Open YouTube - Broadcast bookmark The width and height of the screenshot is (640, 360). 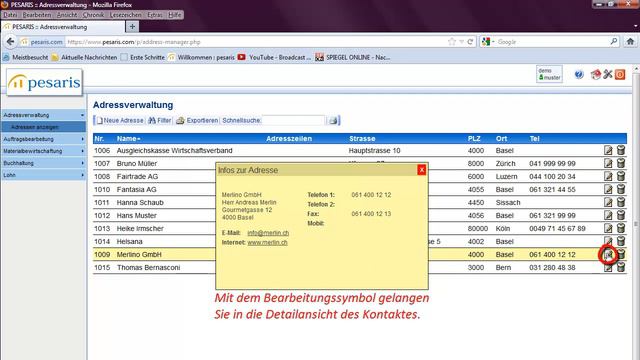274,58
